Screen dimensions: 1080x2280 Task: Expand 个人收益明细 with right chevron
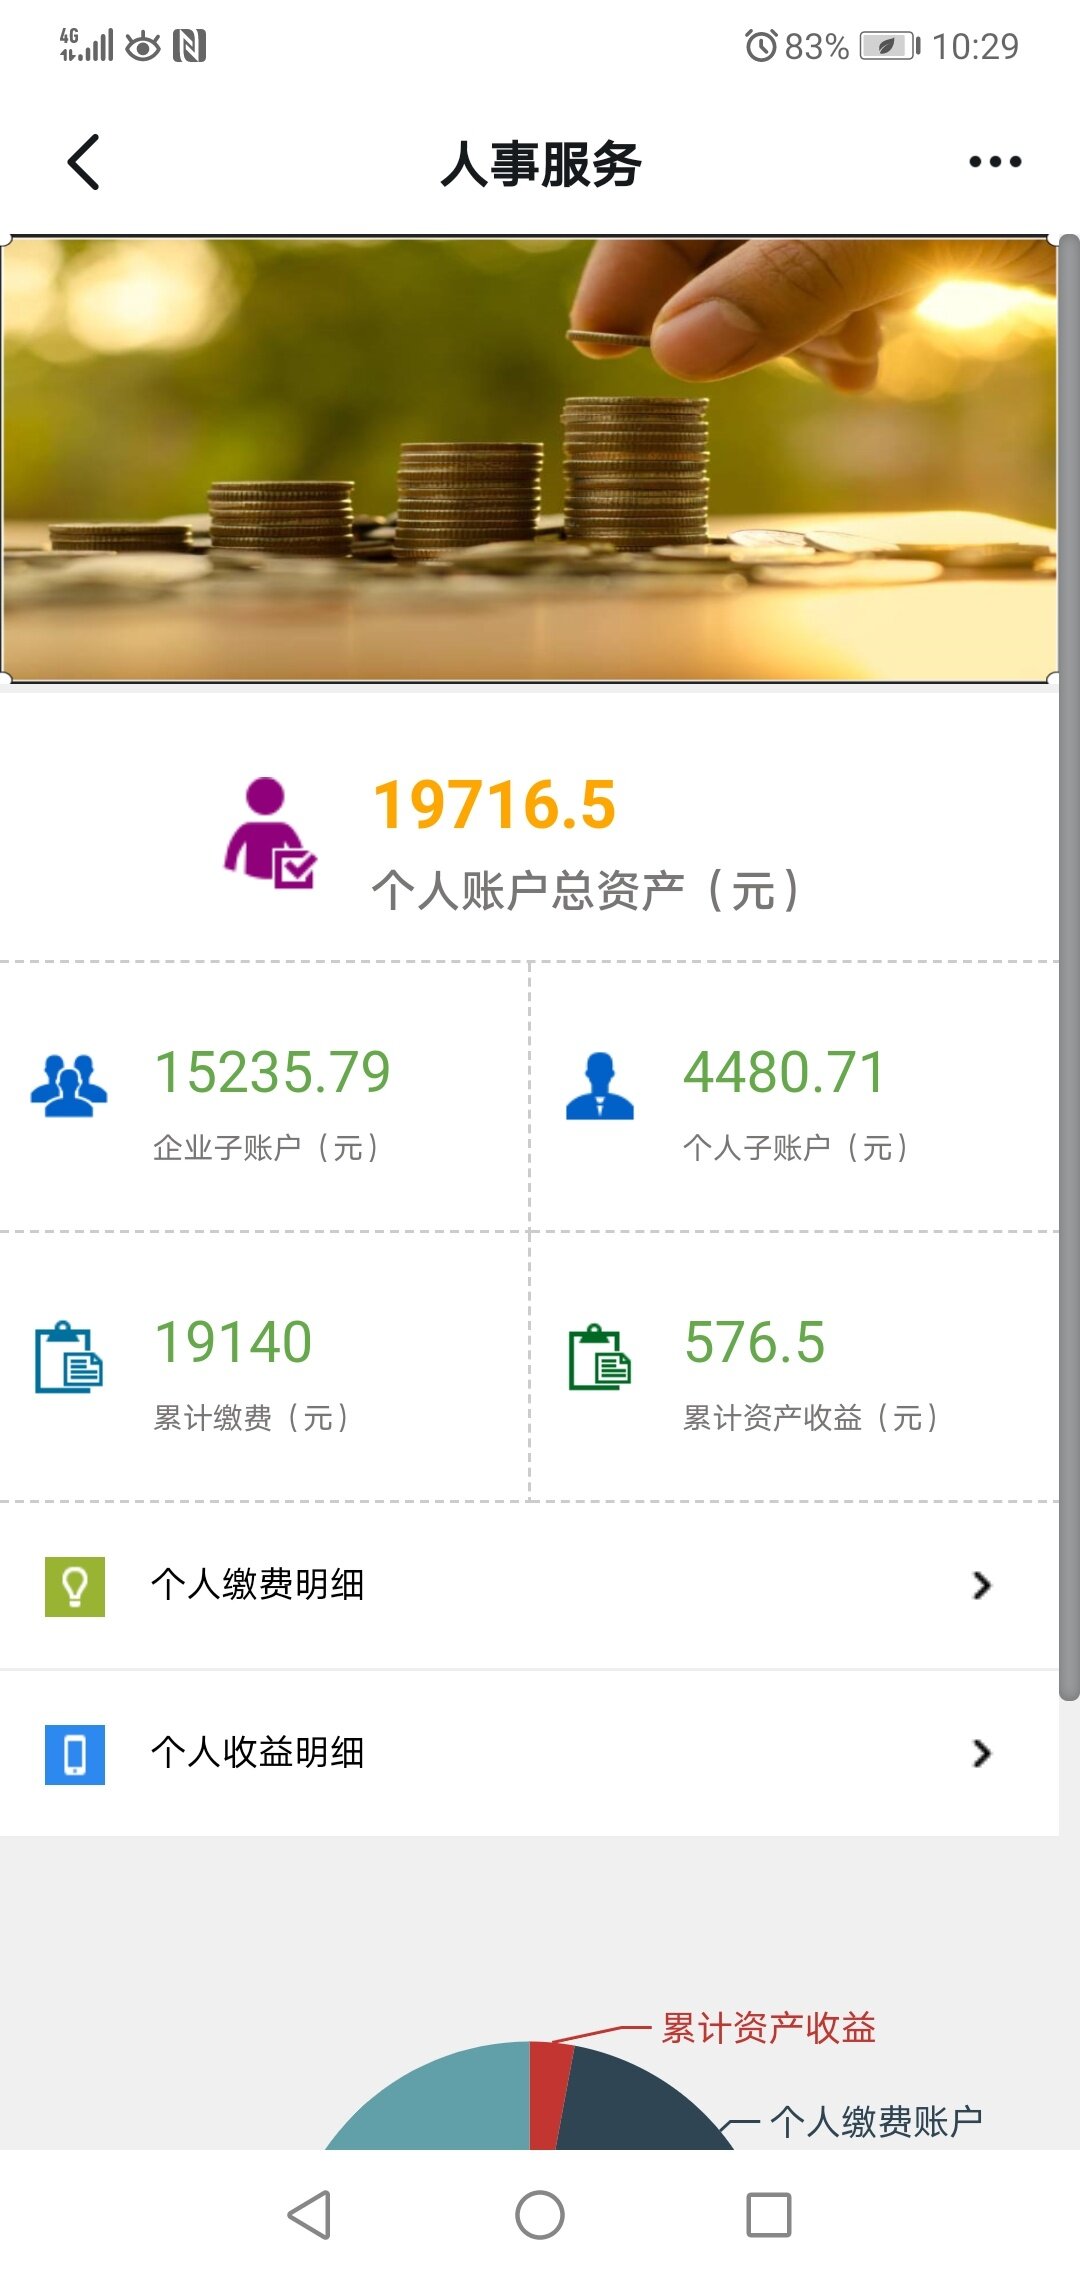[981, 1753]
